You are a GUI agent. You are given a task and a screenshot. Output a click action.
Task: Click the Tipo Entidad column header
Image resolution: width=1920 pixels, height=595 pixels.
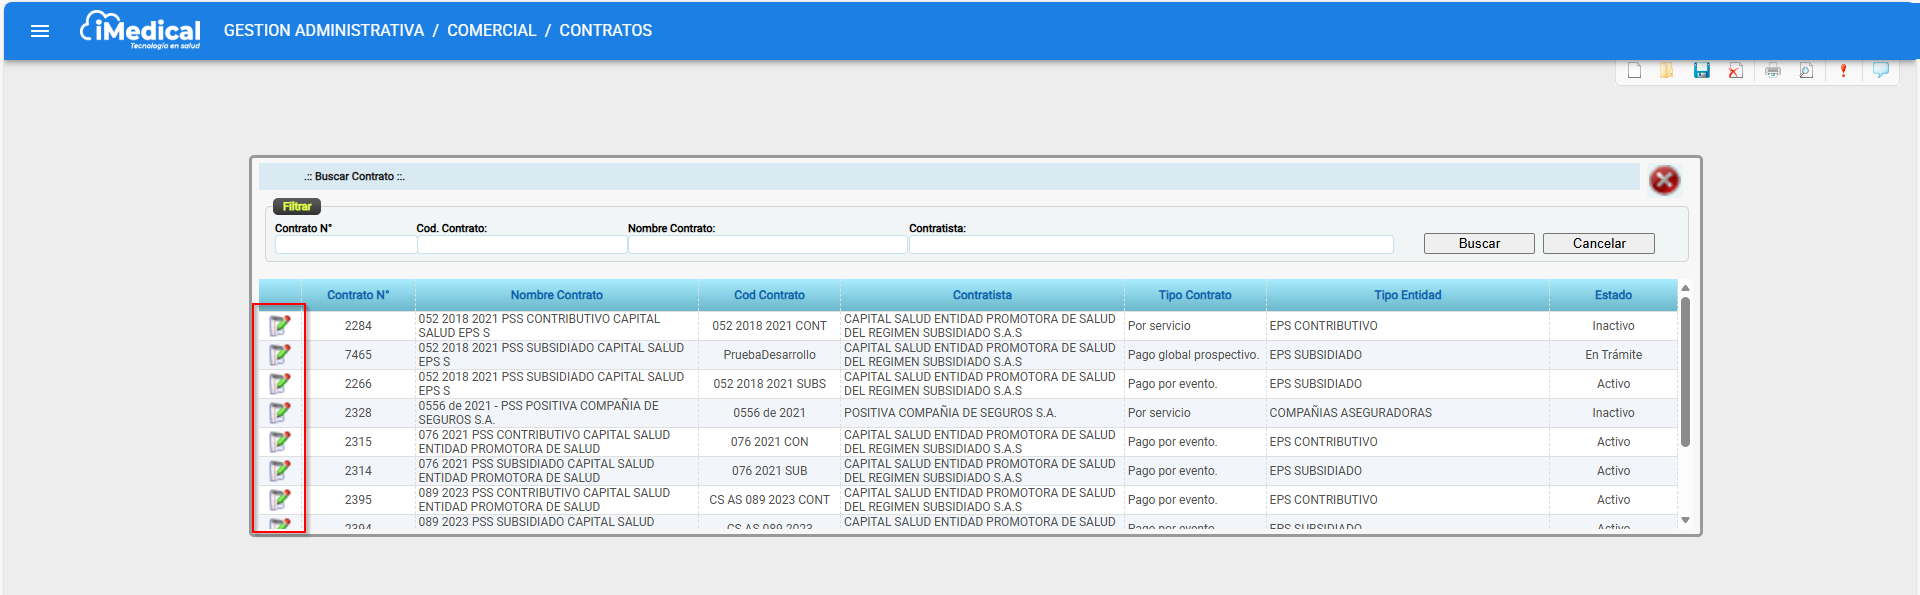pos(1408,295)
